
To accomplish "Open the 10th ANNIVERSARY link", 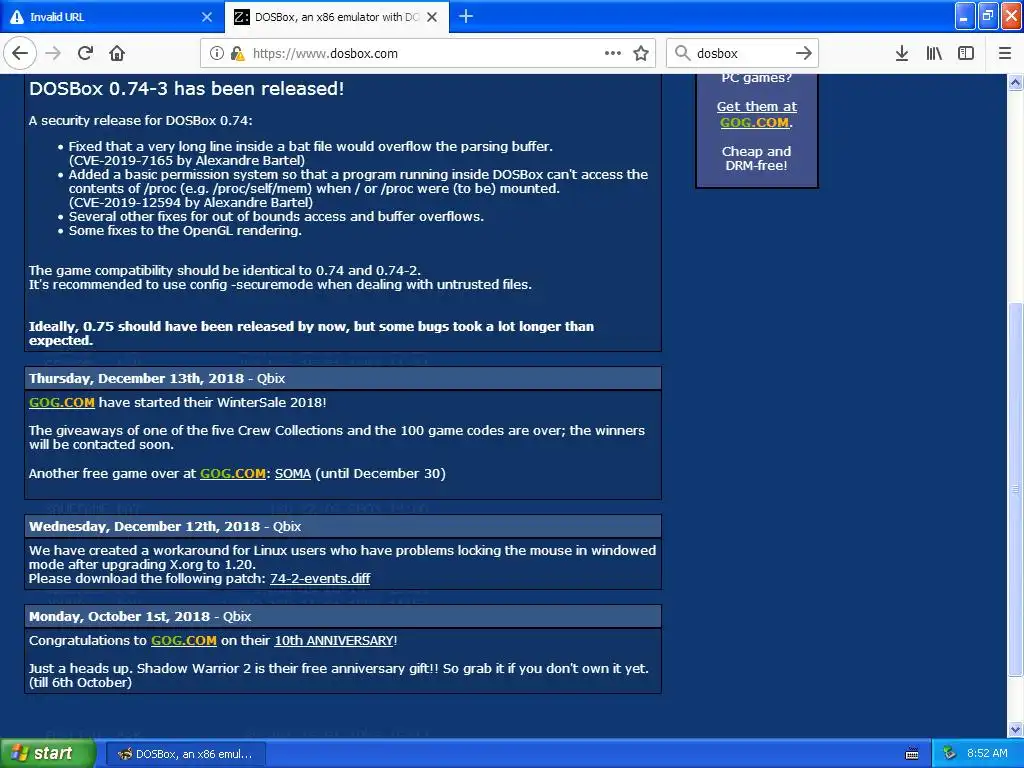I will pyautogui.click(x=334, y=641).
